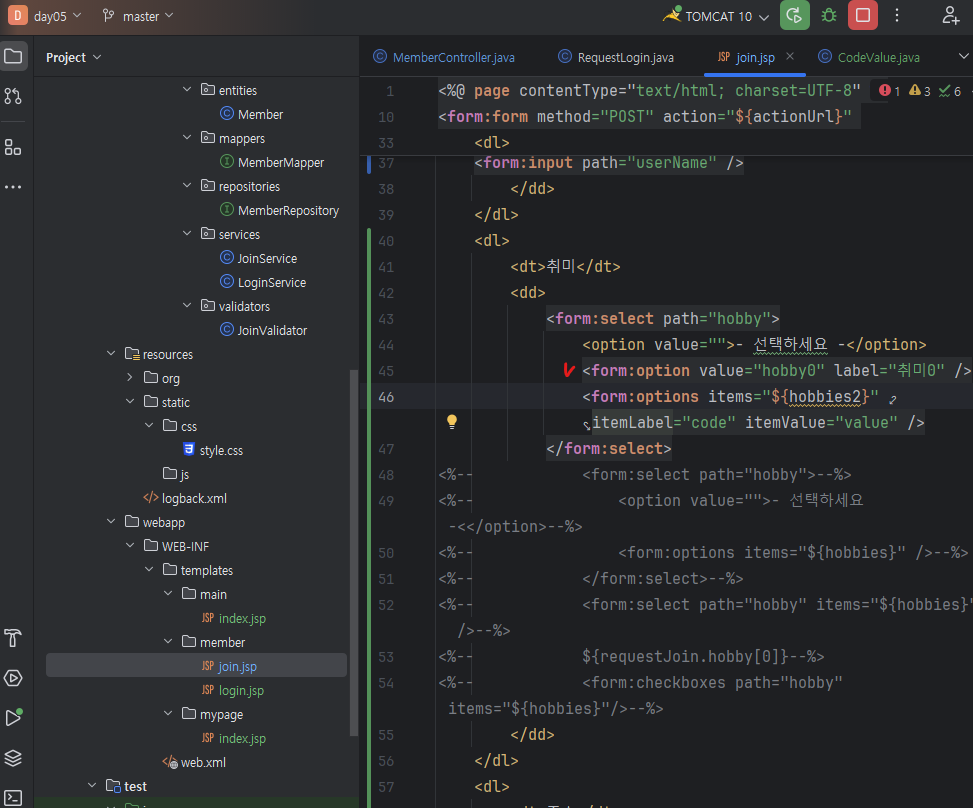Collapse the WEB-INF folder
The image size is (973, 808).
click(x=130, y=545)
